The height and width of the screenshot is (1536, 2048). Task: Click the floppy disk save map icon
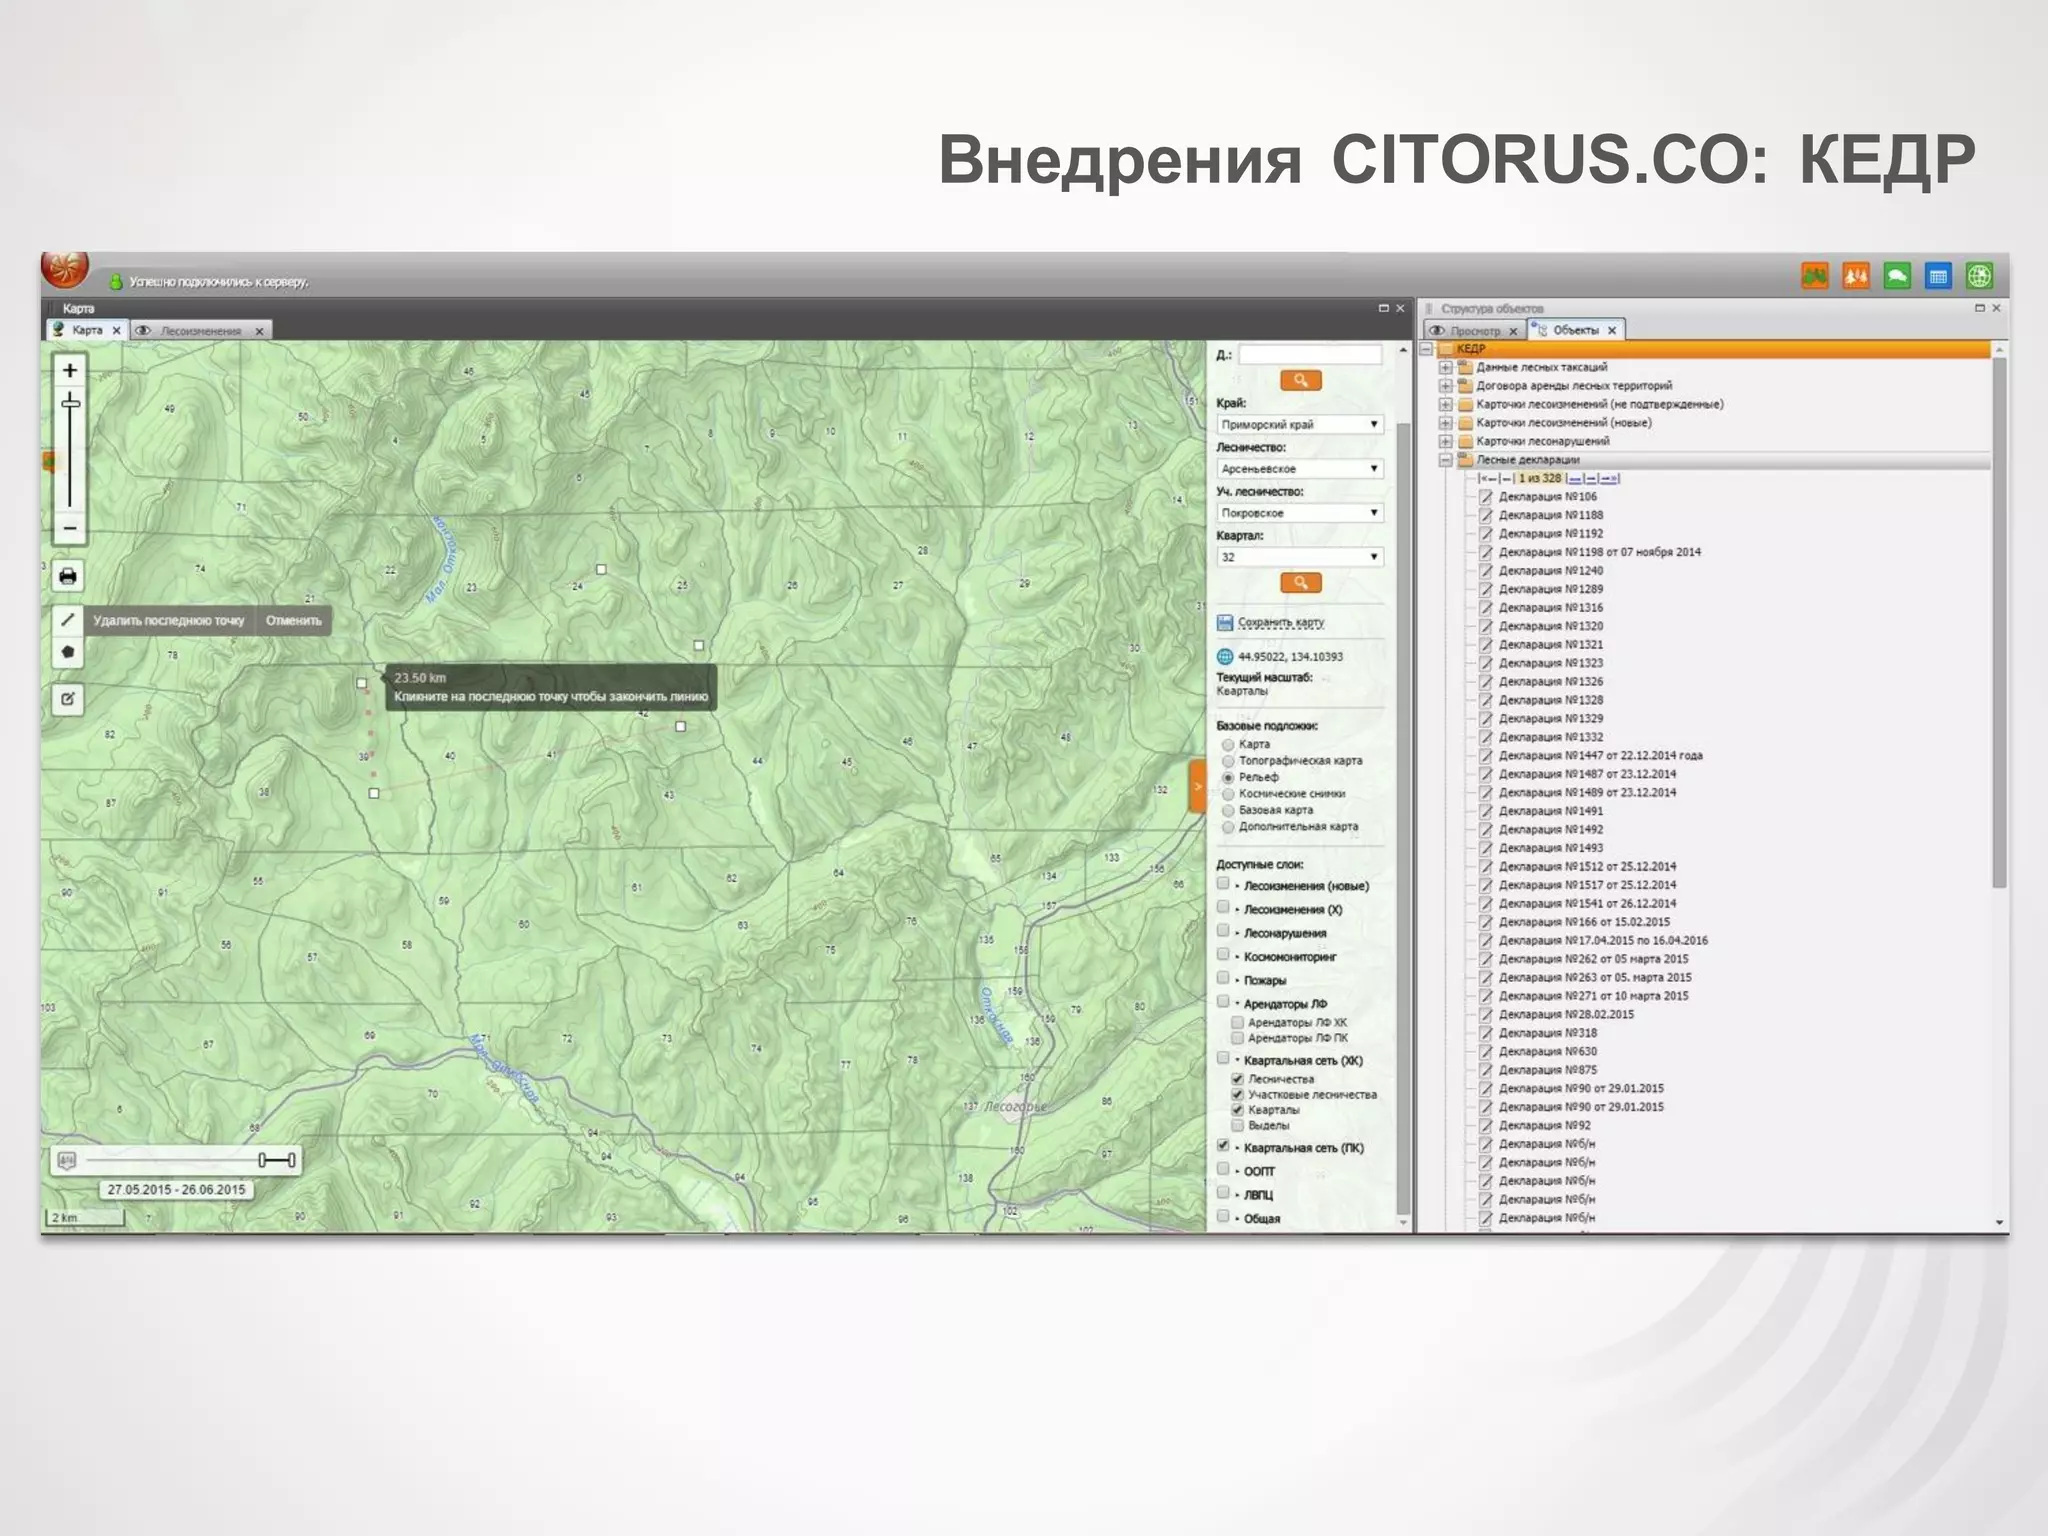click(x=1225, y=622)
